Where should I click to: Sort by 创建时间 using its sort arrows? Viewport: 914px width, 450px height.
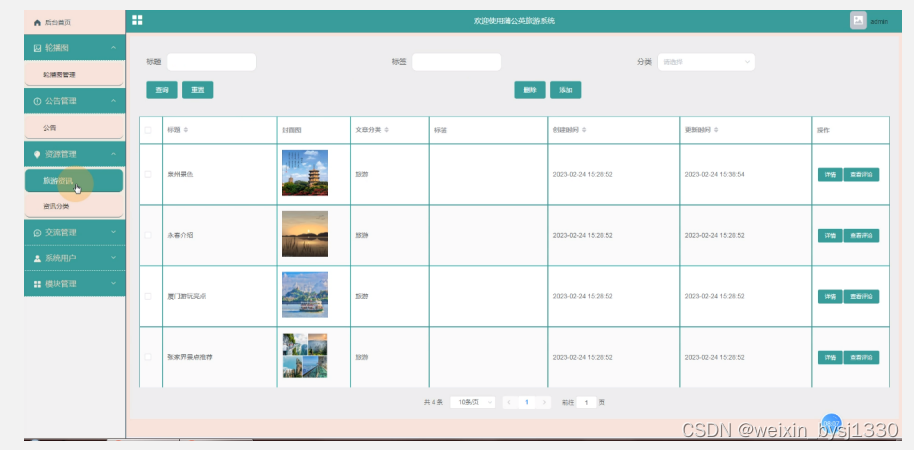[584, 130]
